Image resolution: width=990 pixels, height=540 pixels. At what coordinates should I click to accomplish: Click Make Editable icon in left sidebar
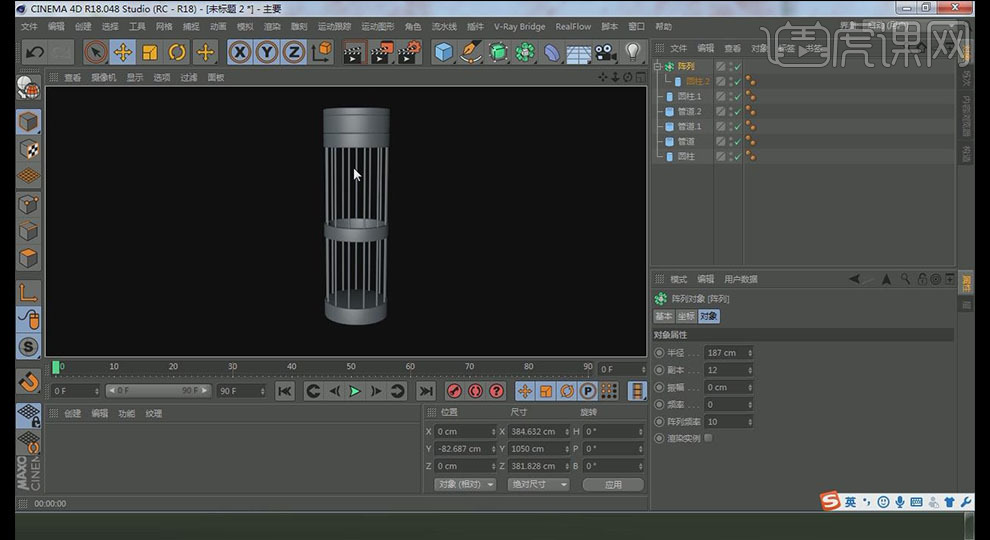(x=28, y=88)
